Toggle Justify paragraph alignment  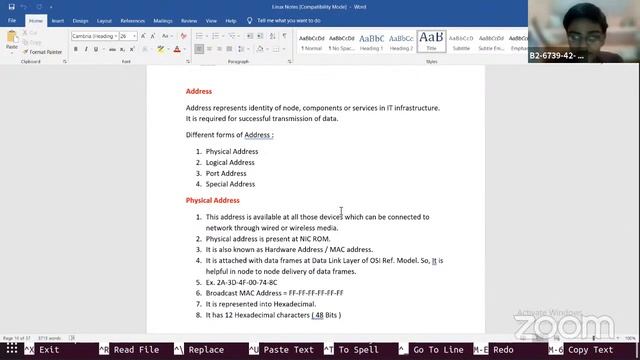229,49
